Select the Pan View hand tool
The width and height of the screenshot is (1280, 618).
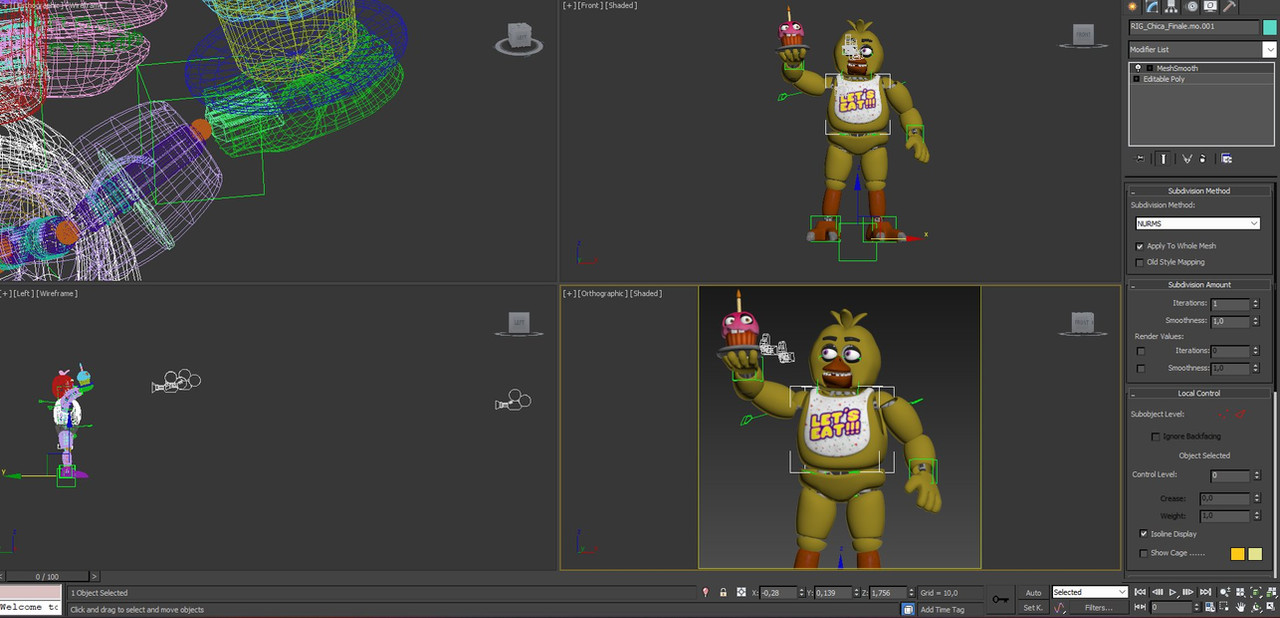(1241, 608)
